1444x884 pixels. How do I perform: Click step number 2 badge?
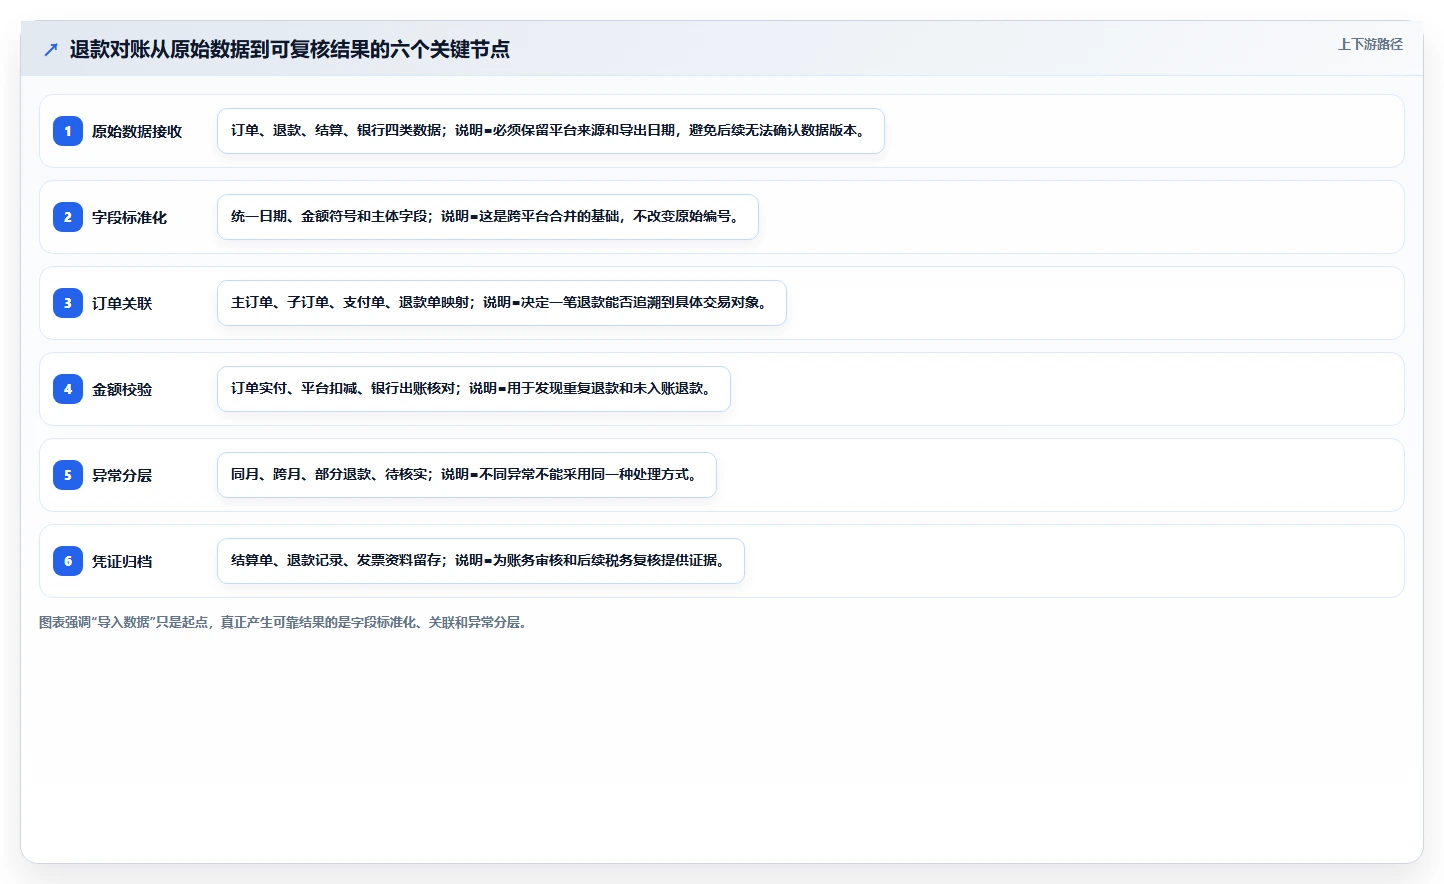point(68,217)
